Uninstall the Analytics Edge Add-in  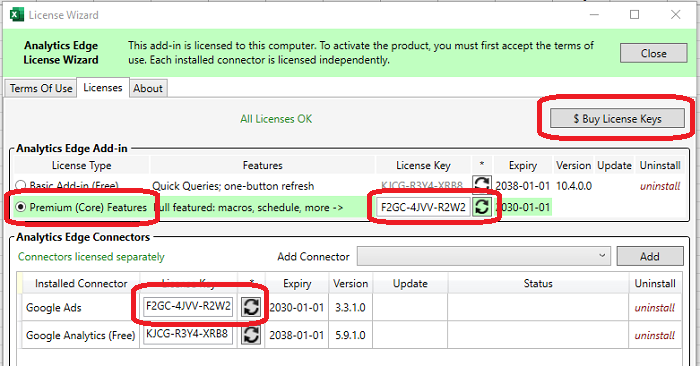click(x=660, y=186)
